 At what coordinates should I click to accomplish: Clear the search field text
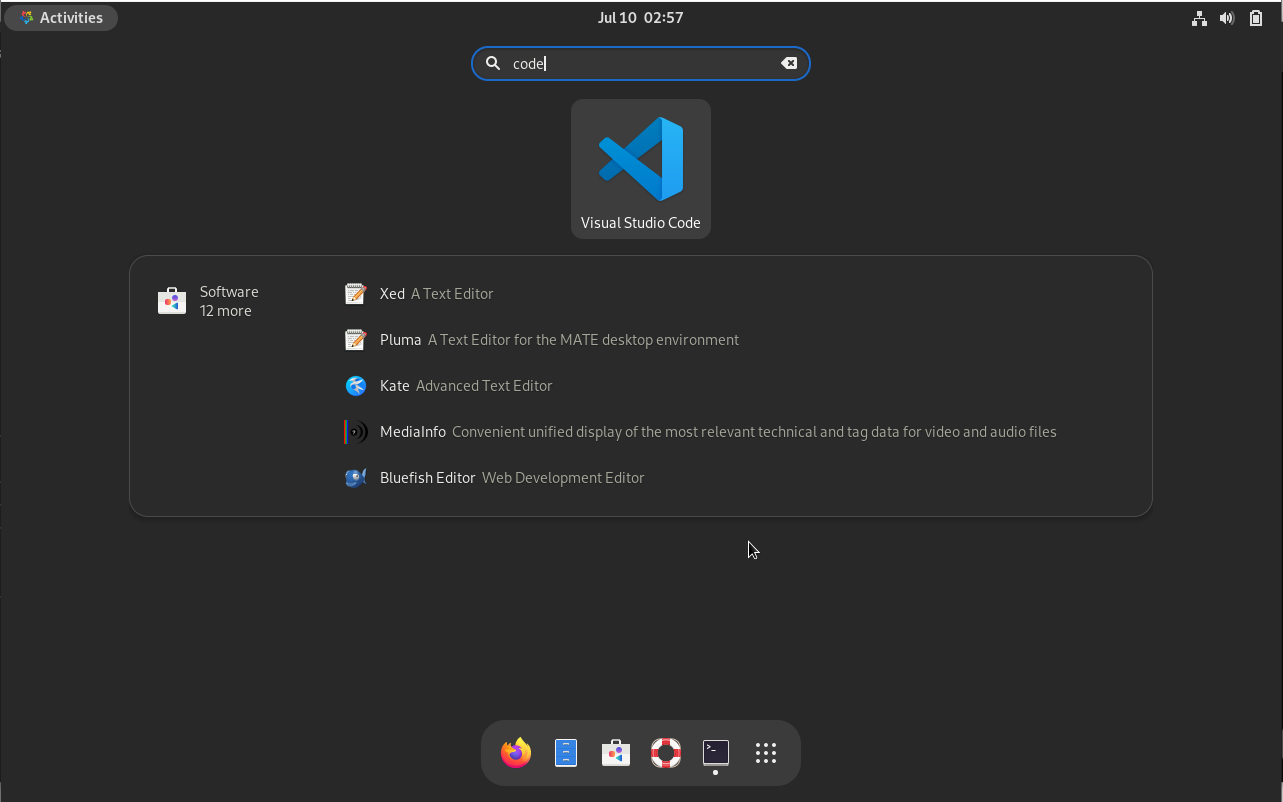[x=789, y=63]
